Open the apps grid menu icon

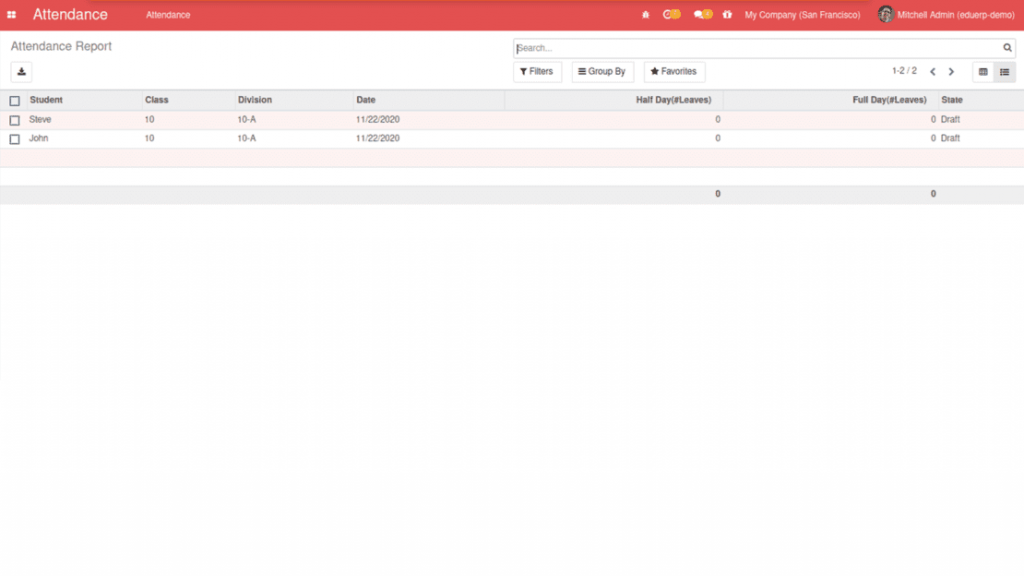pos(11,14)
